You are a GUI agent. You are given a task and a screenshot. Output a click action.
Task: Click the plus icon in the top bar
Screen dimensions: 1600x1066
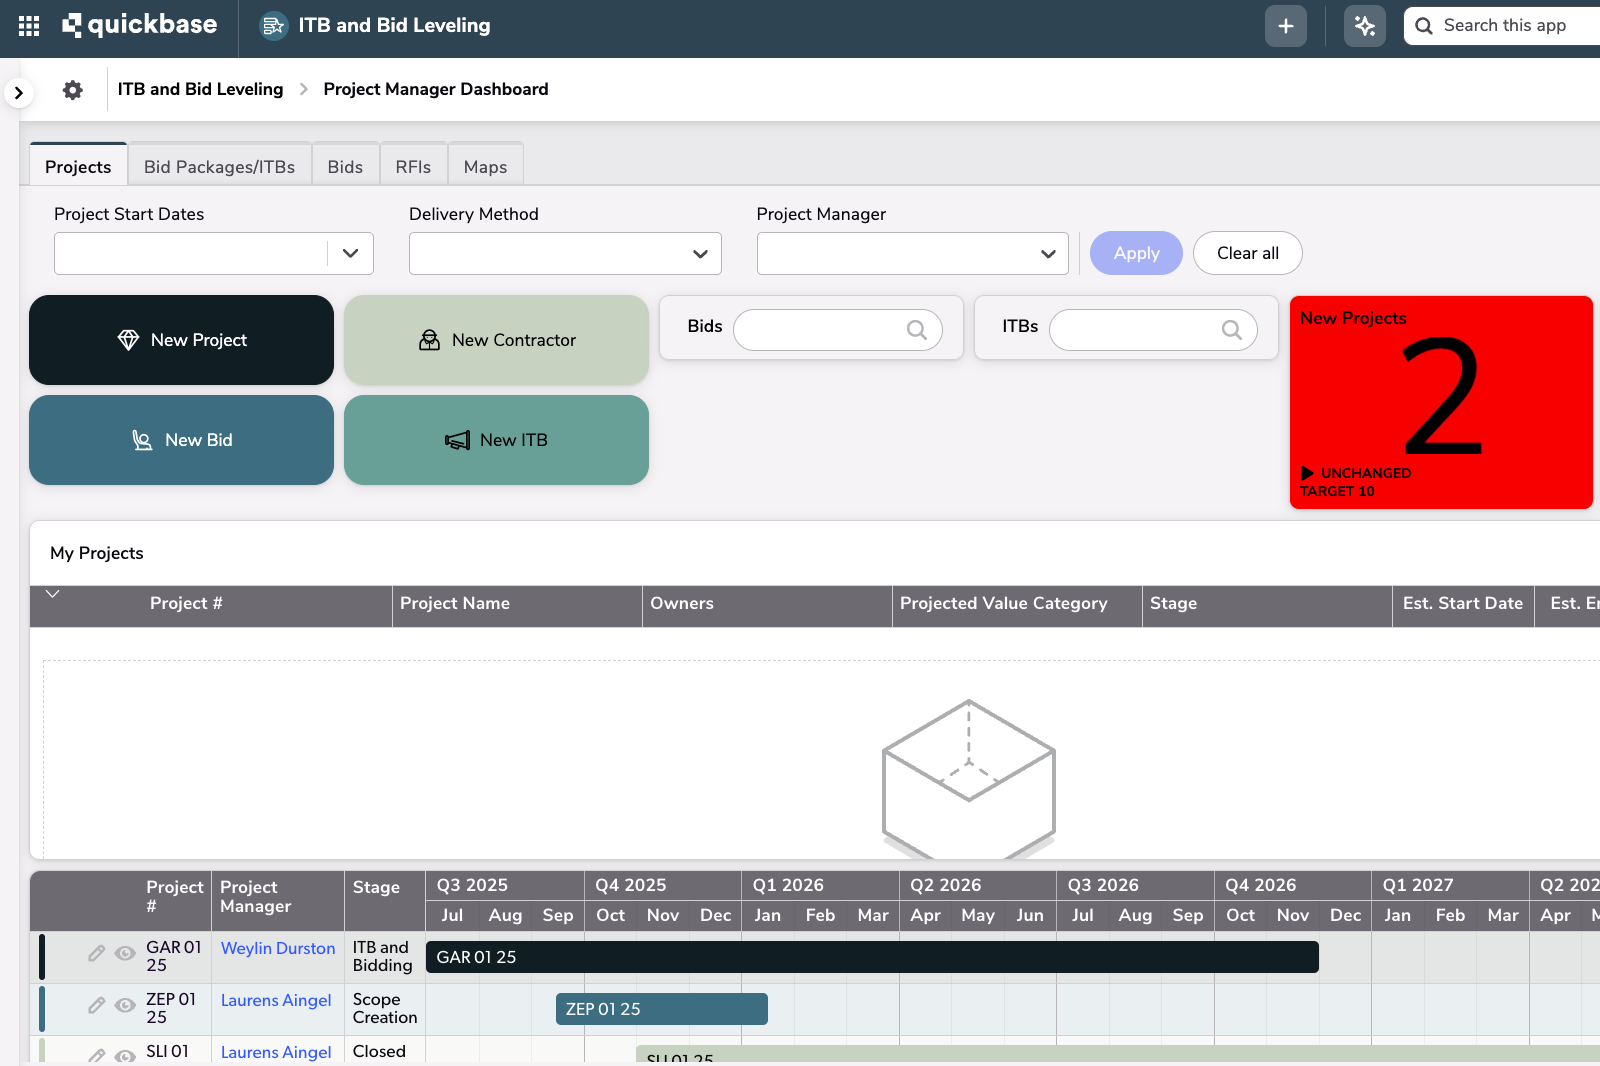(1285, 25)
